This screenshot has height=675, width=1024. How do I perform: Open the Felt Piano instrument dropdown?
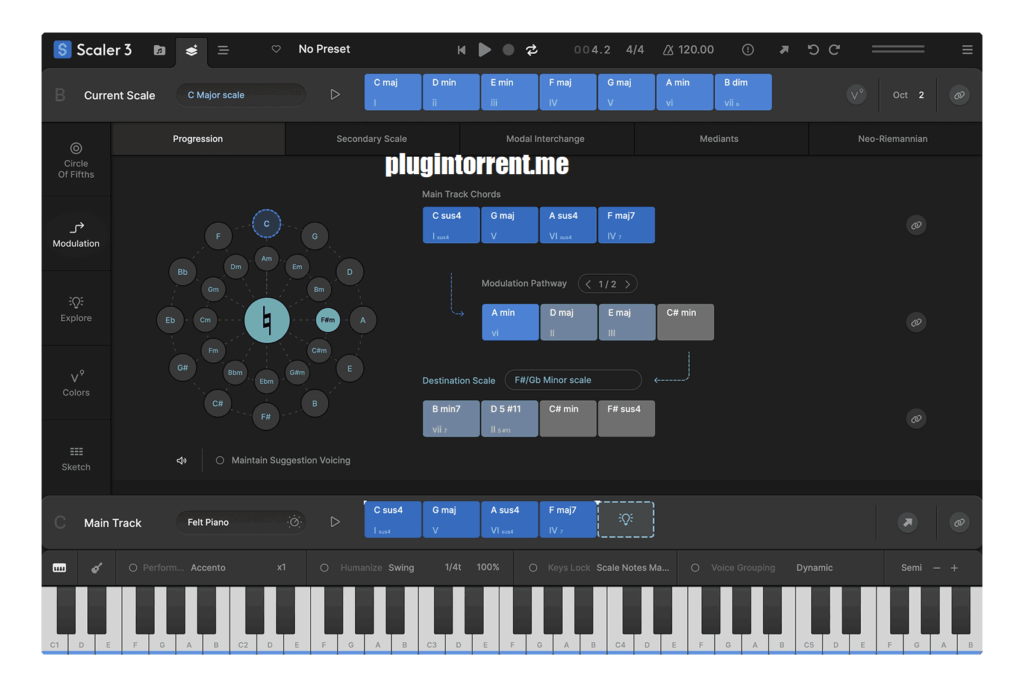point(230,522)
